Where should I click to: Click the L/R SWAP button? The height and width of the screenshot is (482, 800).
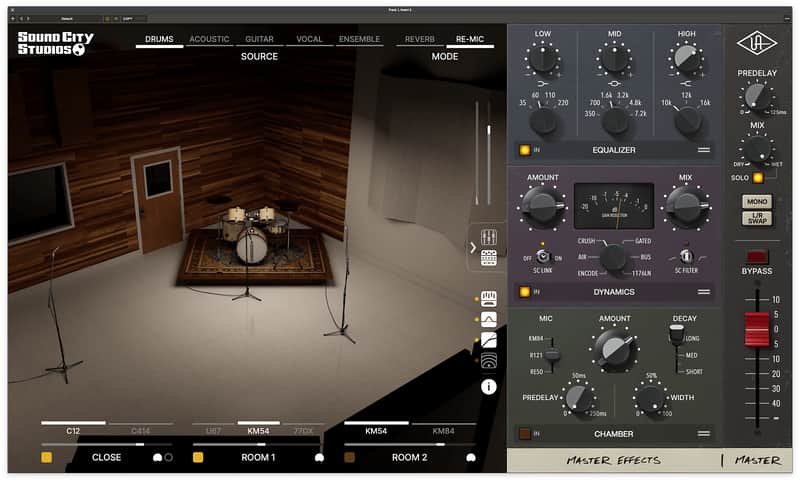tap(757, 218)
